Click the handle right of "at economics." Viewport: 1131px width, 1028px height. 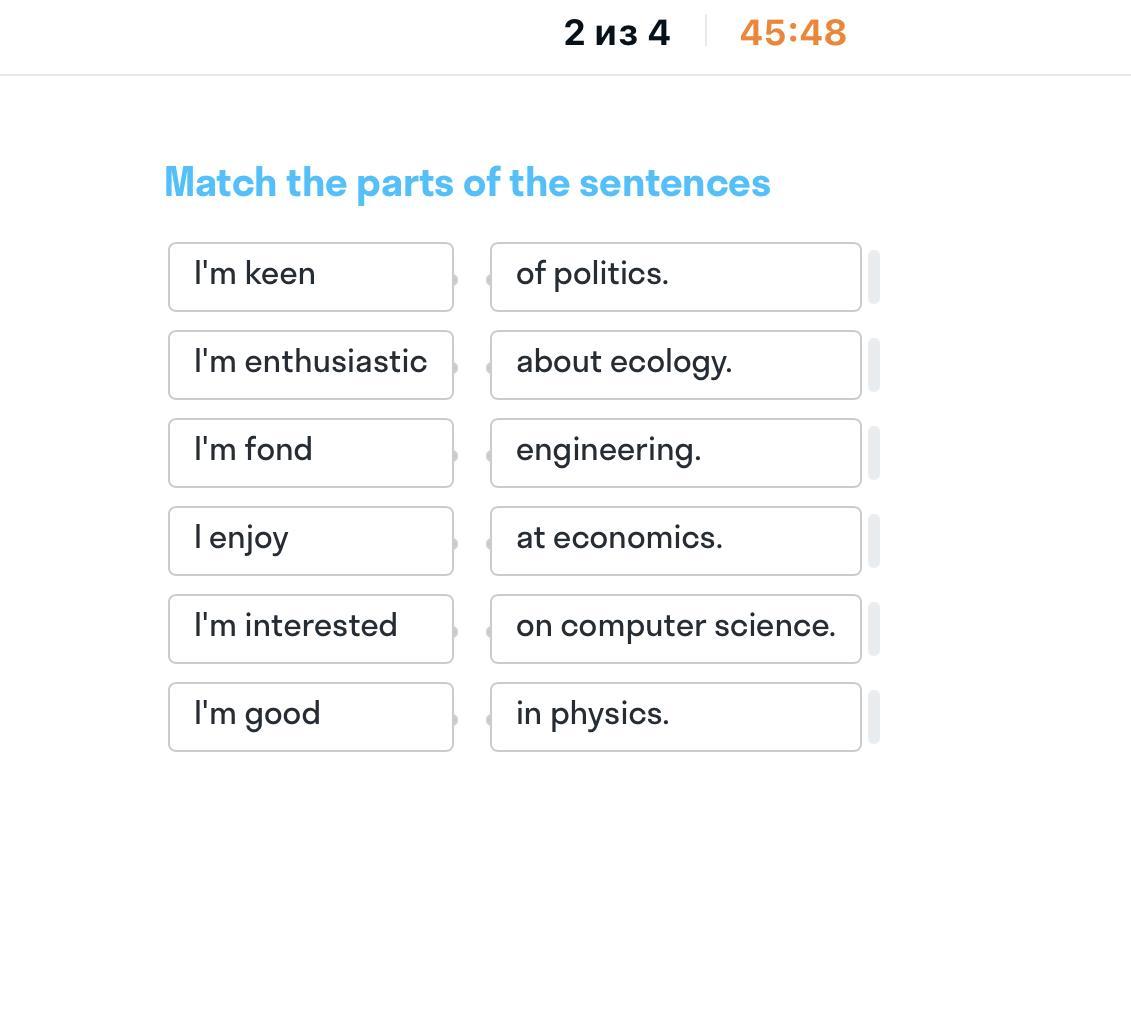pyautogui.click(x=874, y=540)
